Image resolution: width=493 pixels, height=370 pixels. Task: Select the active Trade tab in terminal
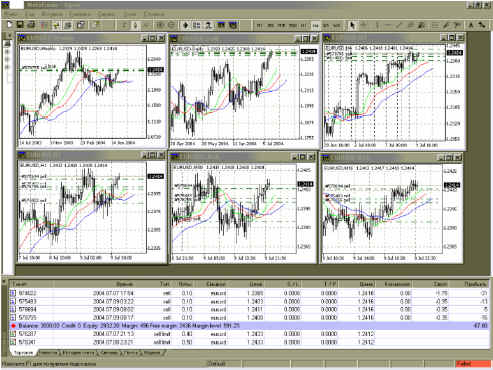tap(23, 352)
